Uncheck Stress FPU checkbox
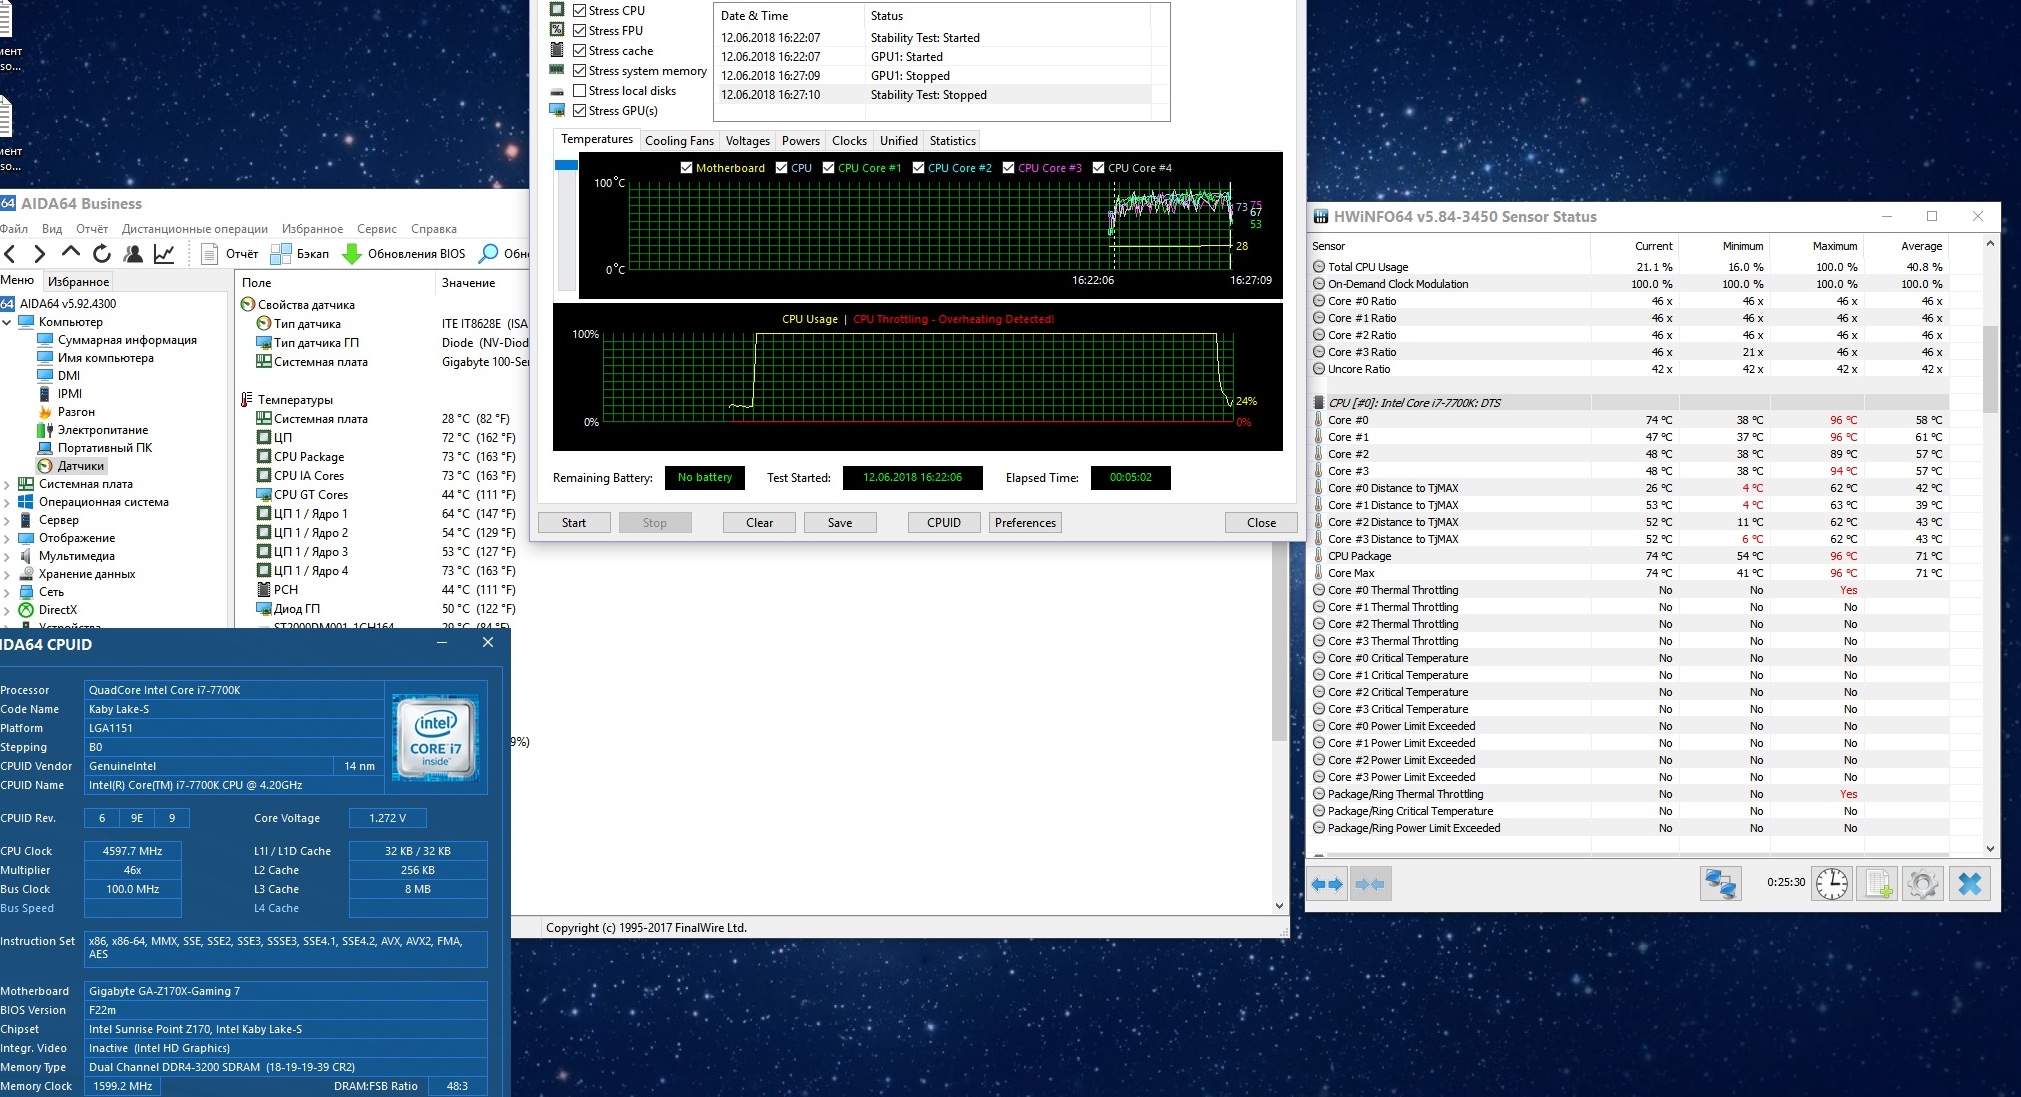This screenshot has height=1097, width=2021. coord(580,31)
